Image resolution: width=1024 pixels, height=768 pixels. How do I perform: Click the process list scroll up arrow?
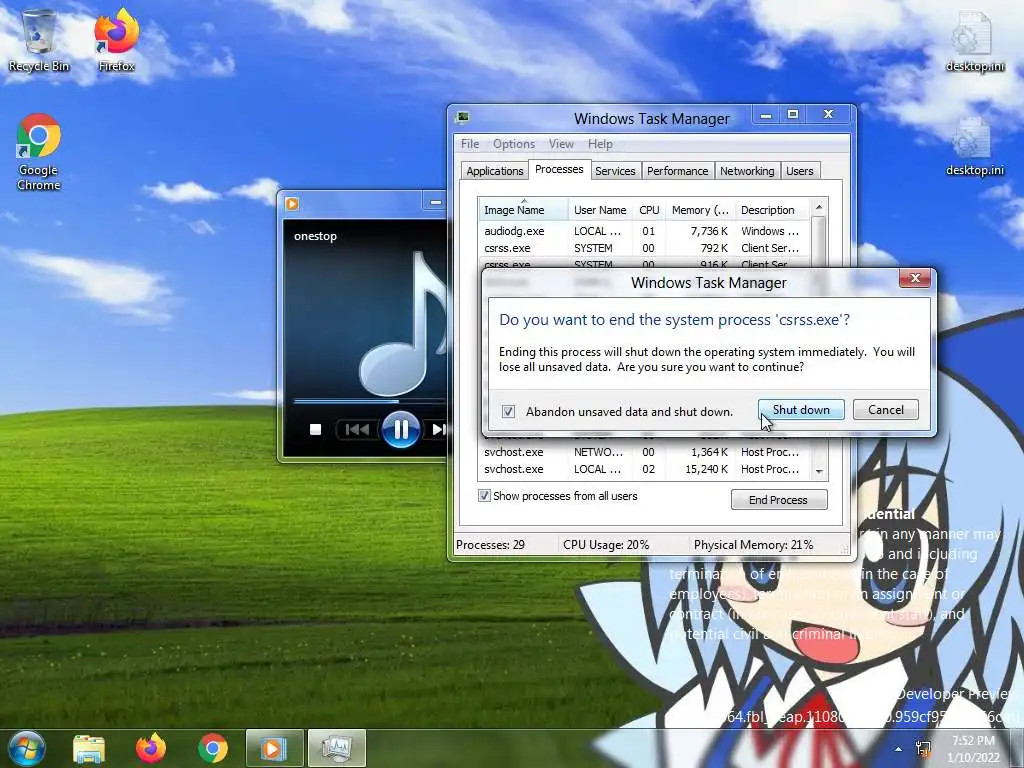pos(819,207)
